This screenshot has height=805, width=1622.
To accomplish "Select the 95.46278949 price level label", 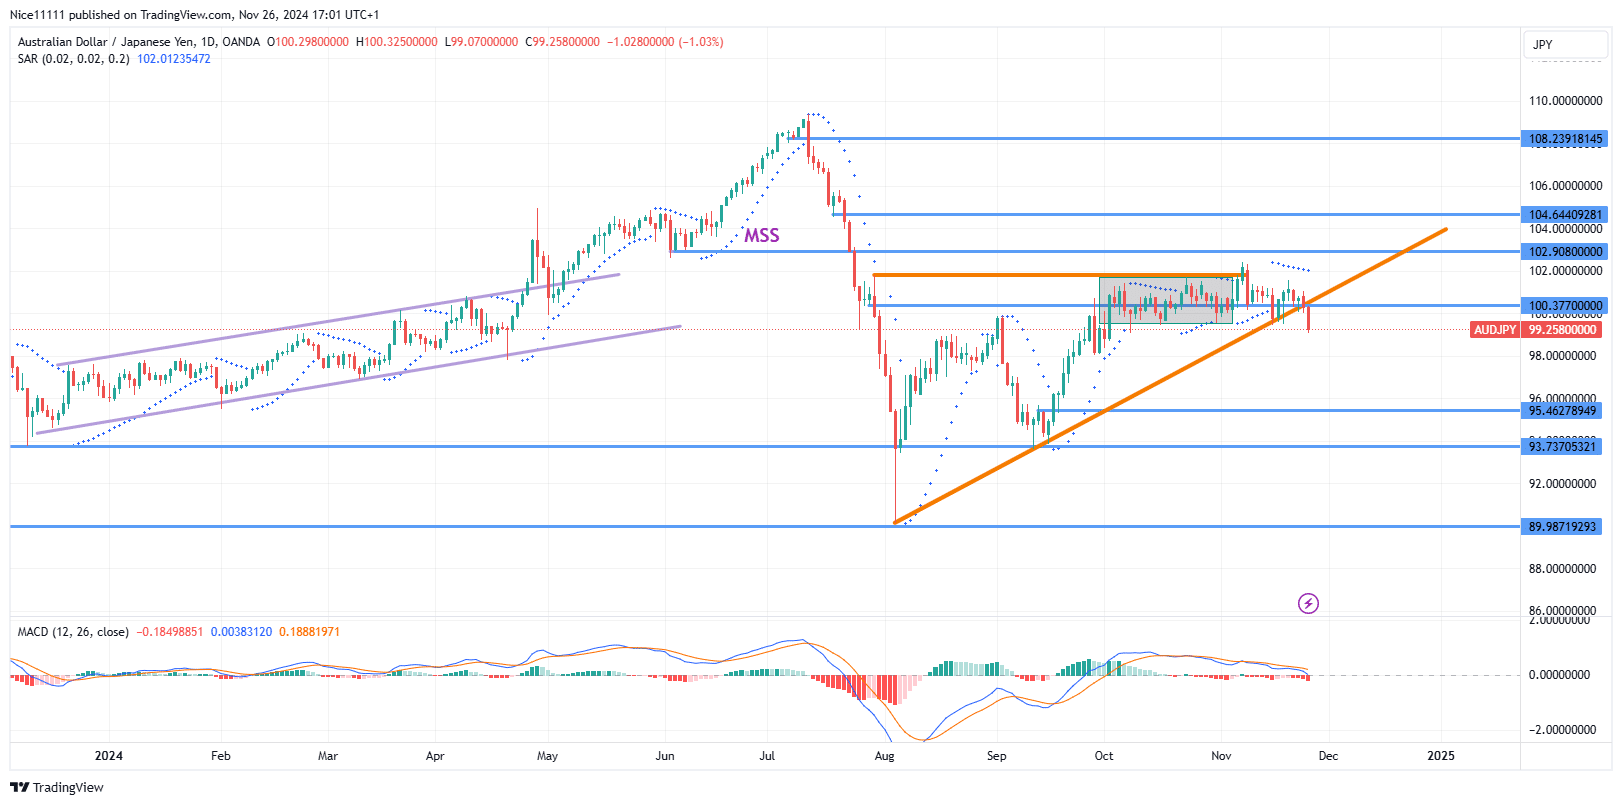I will point(1563,411).
